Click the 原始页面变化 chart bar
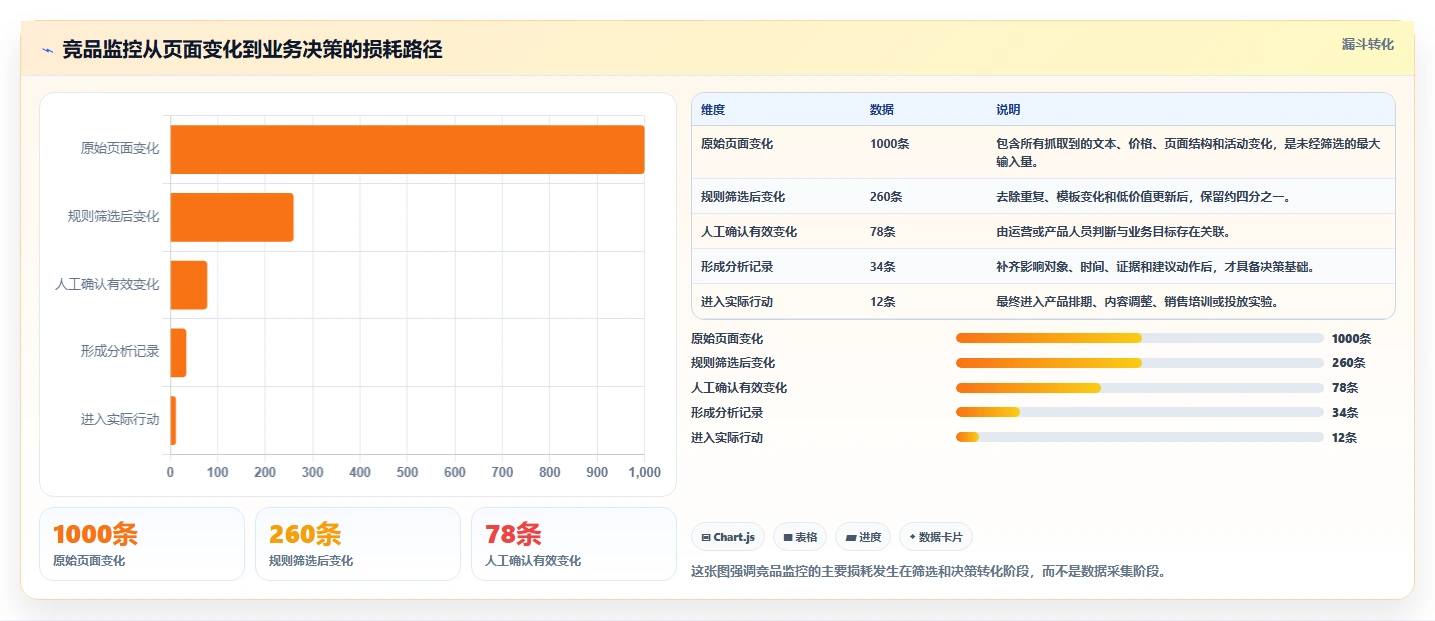The height and width of the screenshot is (621, 1435). click(407, 149)
